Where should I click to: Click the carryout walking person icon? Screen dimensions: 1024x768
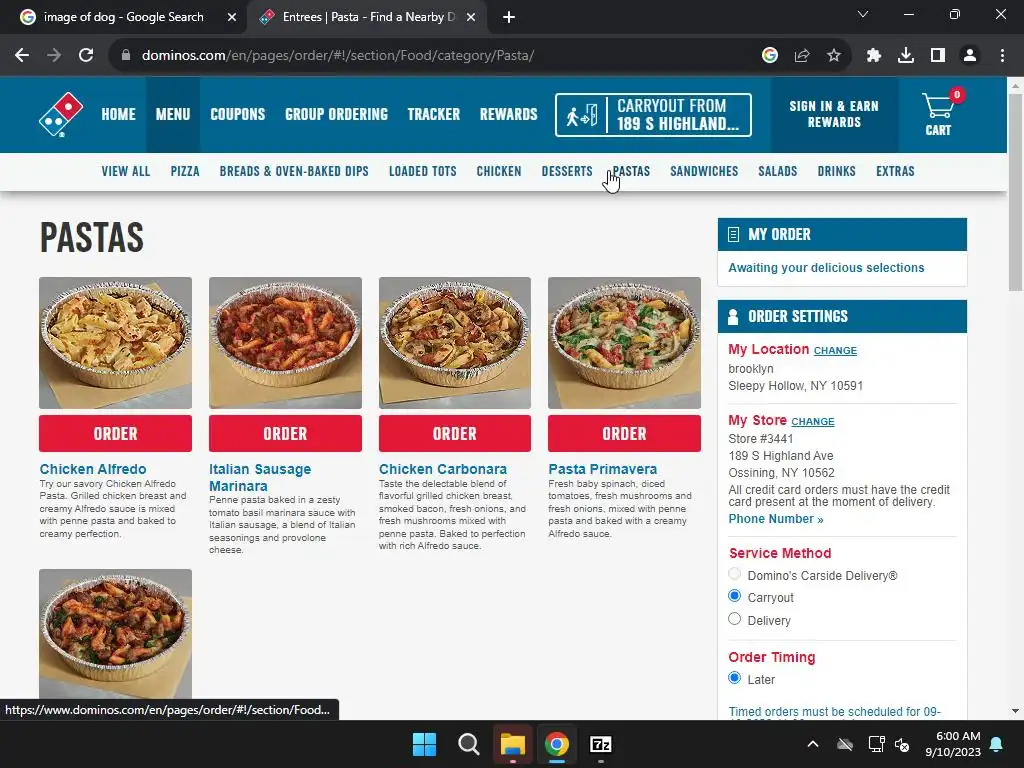click(x=581, y=115)
